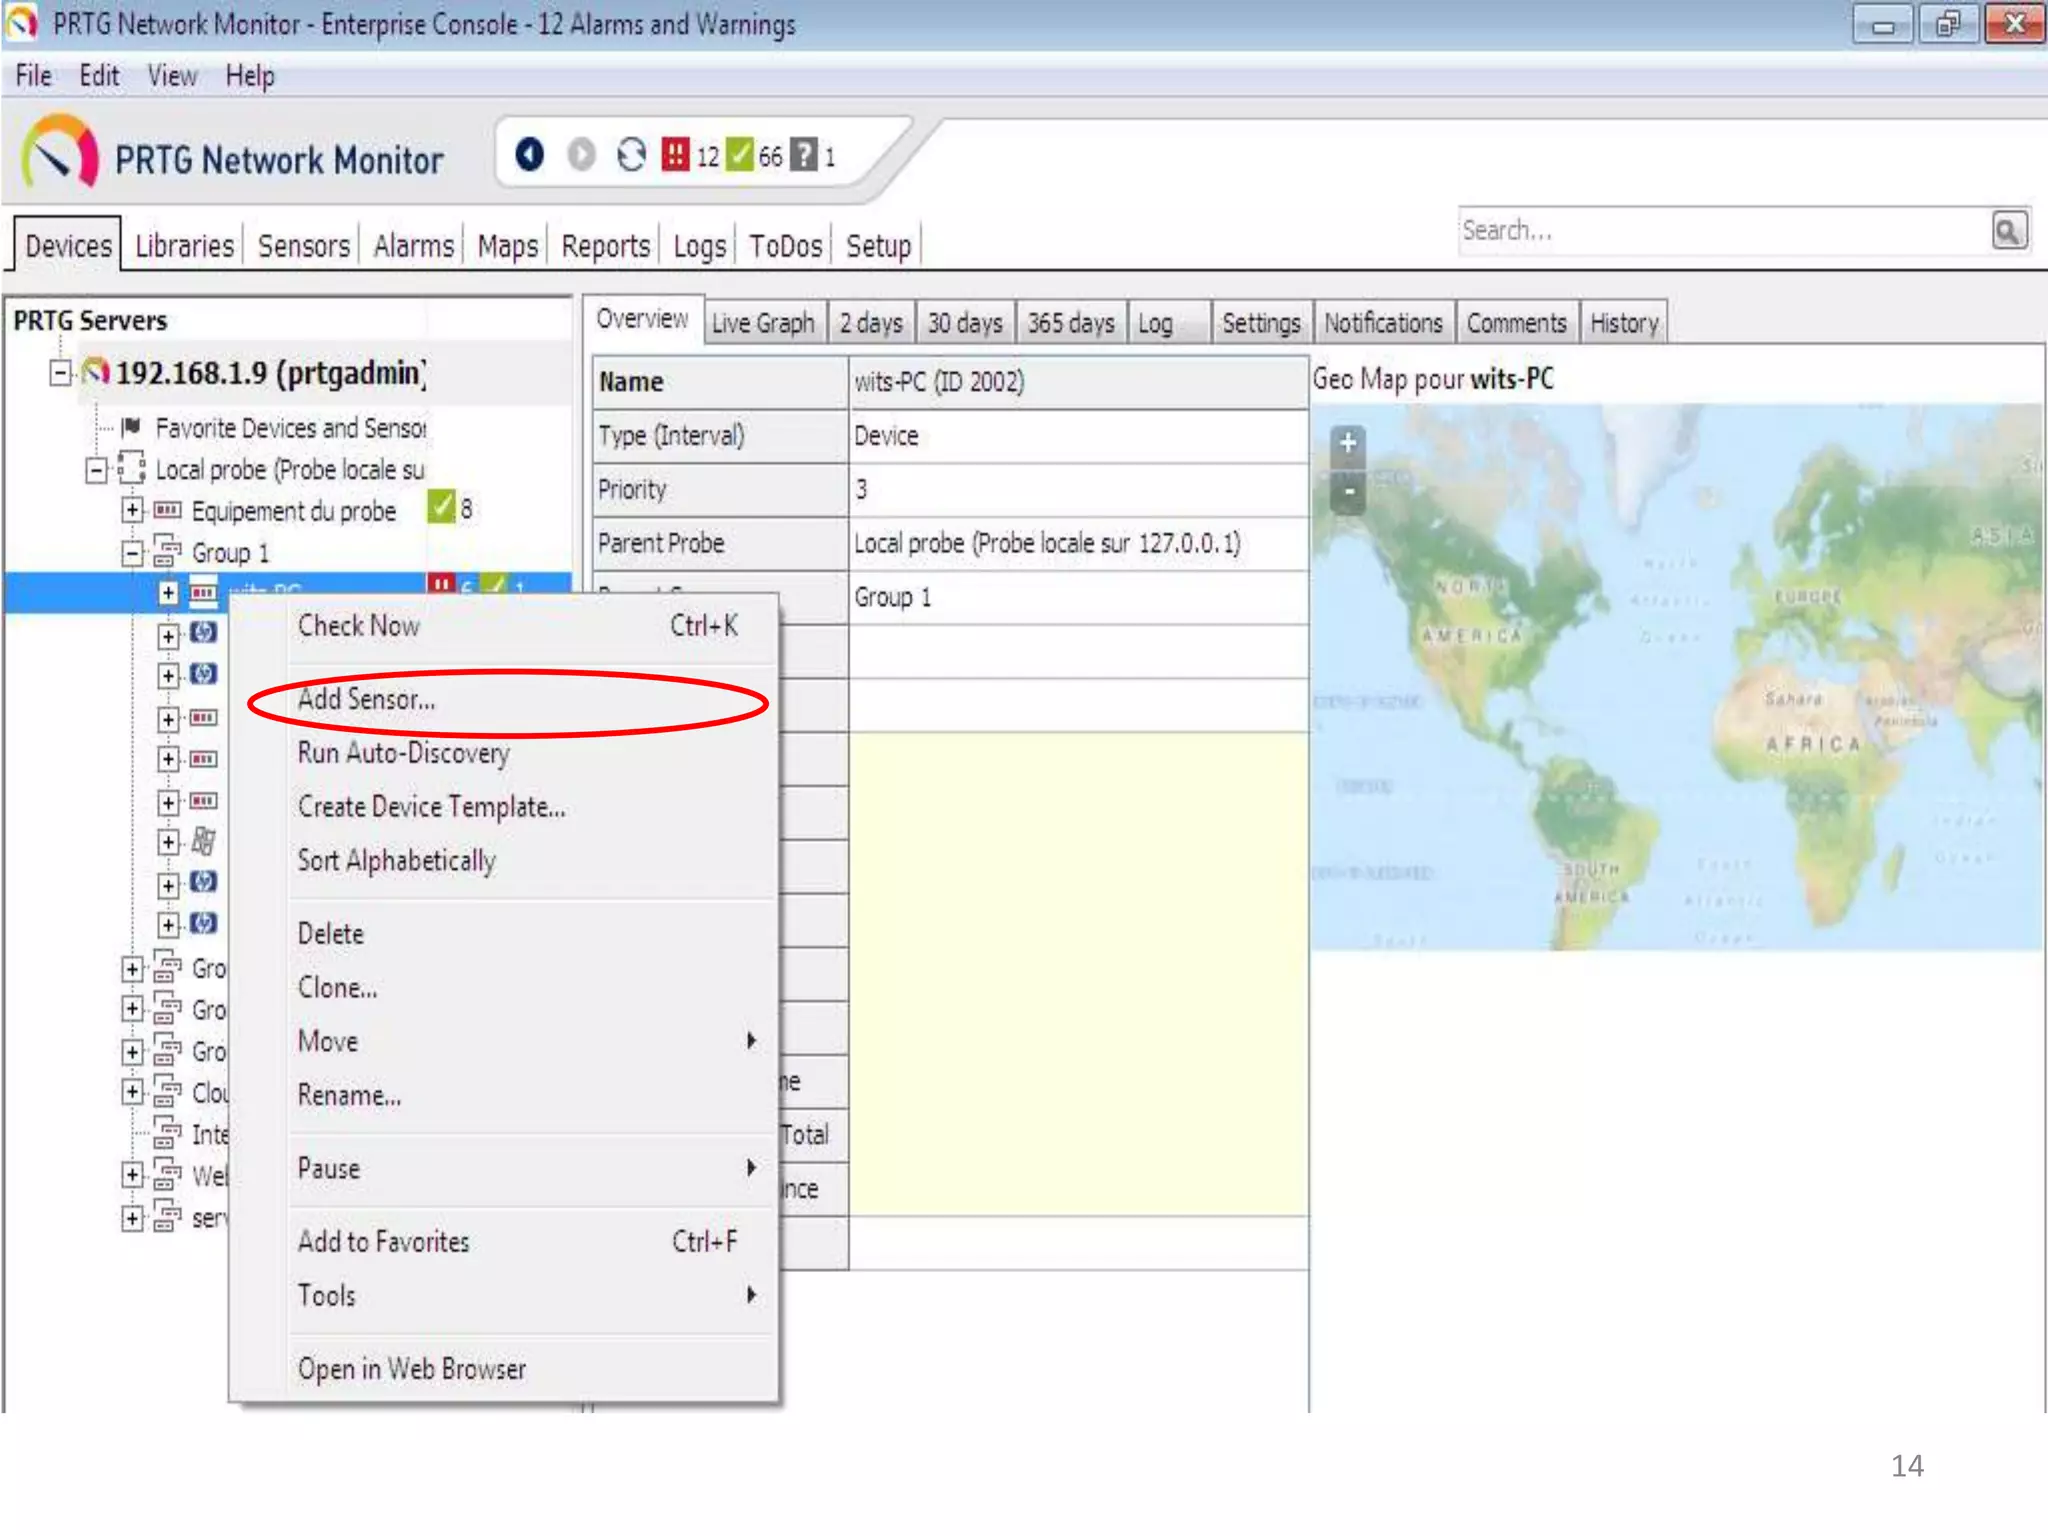Open the Comments tab
This screenshot has width=2048, height=1536.
(x=1516, y=323)
